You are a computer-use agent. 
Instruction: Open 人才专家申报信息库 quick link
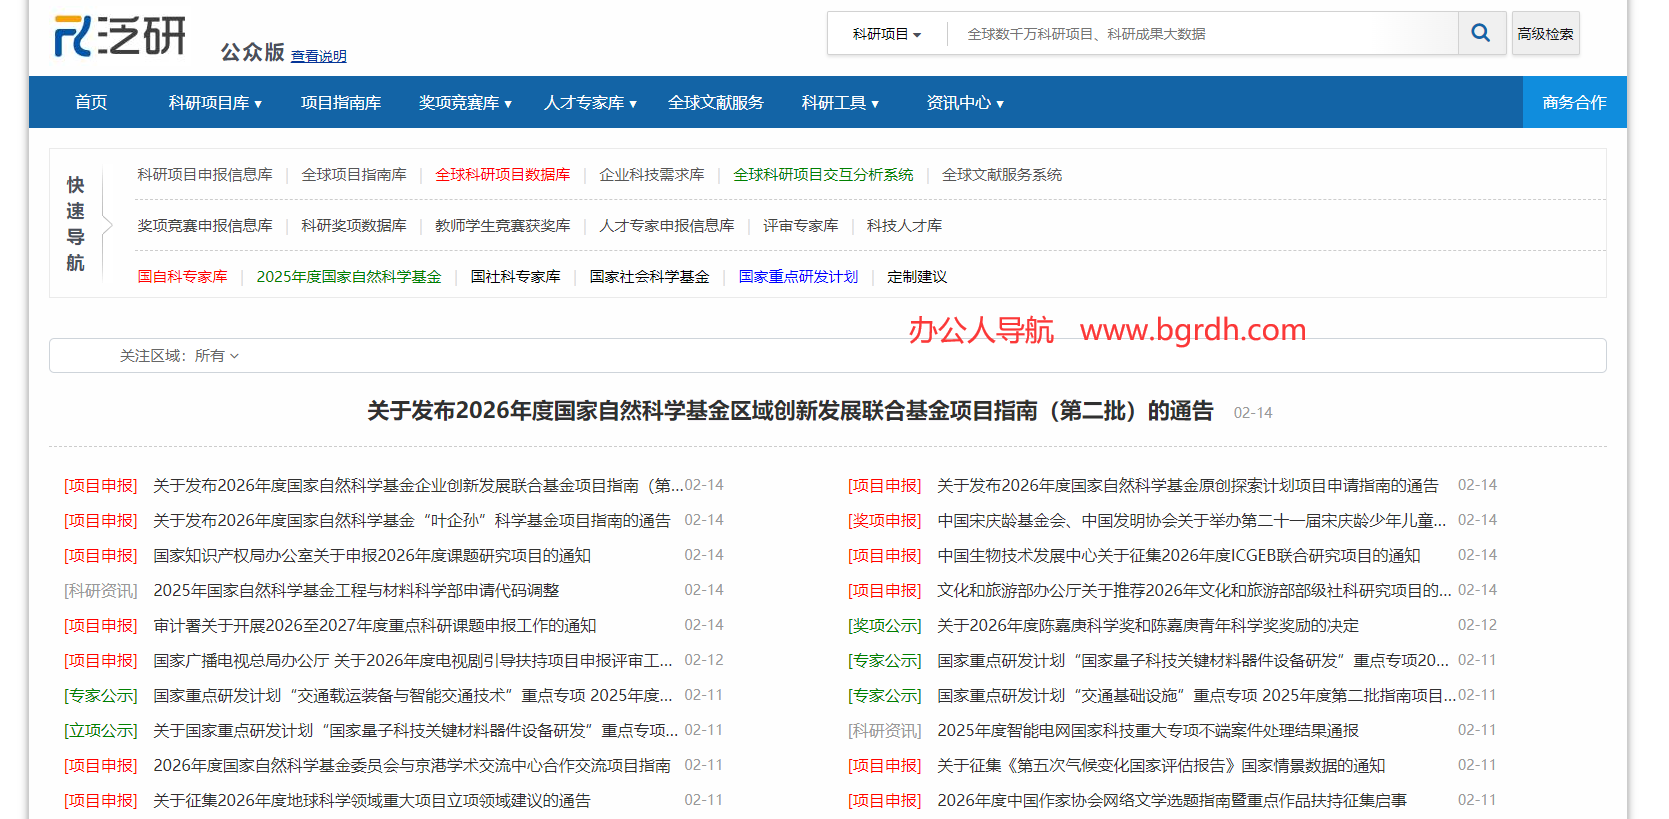pos(667,226)
